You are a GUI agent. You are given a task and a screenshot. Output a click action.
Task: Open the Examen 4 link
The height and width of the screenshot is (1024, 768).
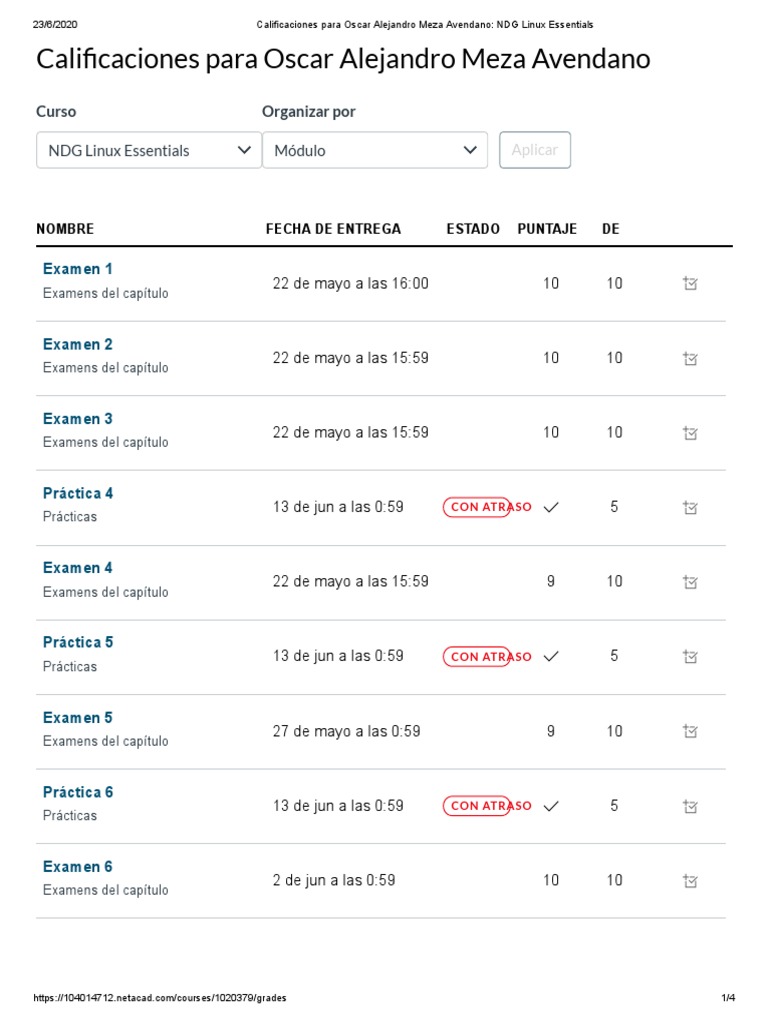click(78, 568)
